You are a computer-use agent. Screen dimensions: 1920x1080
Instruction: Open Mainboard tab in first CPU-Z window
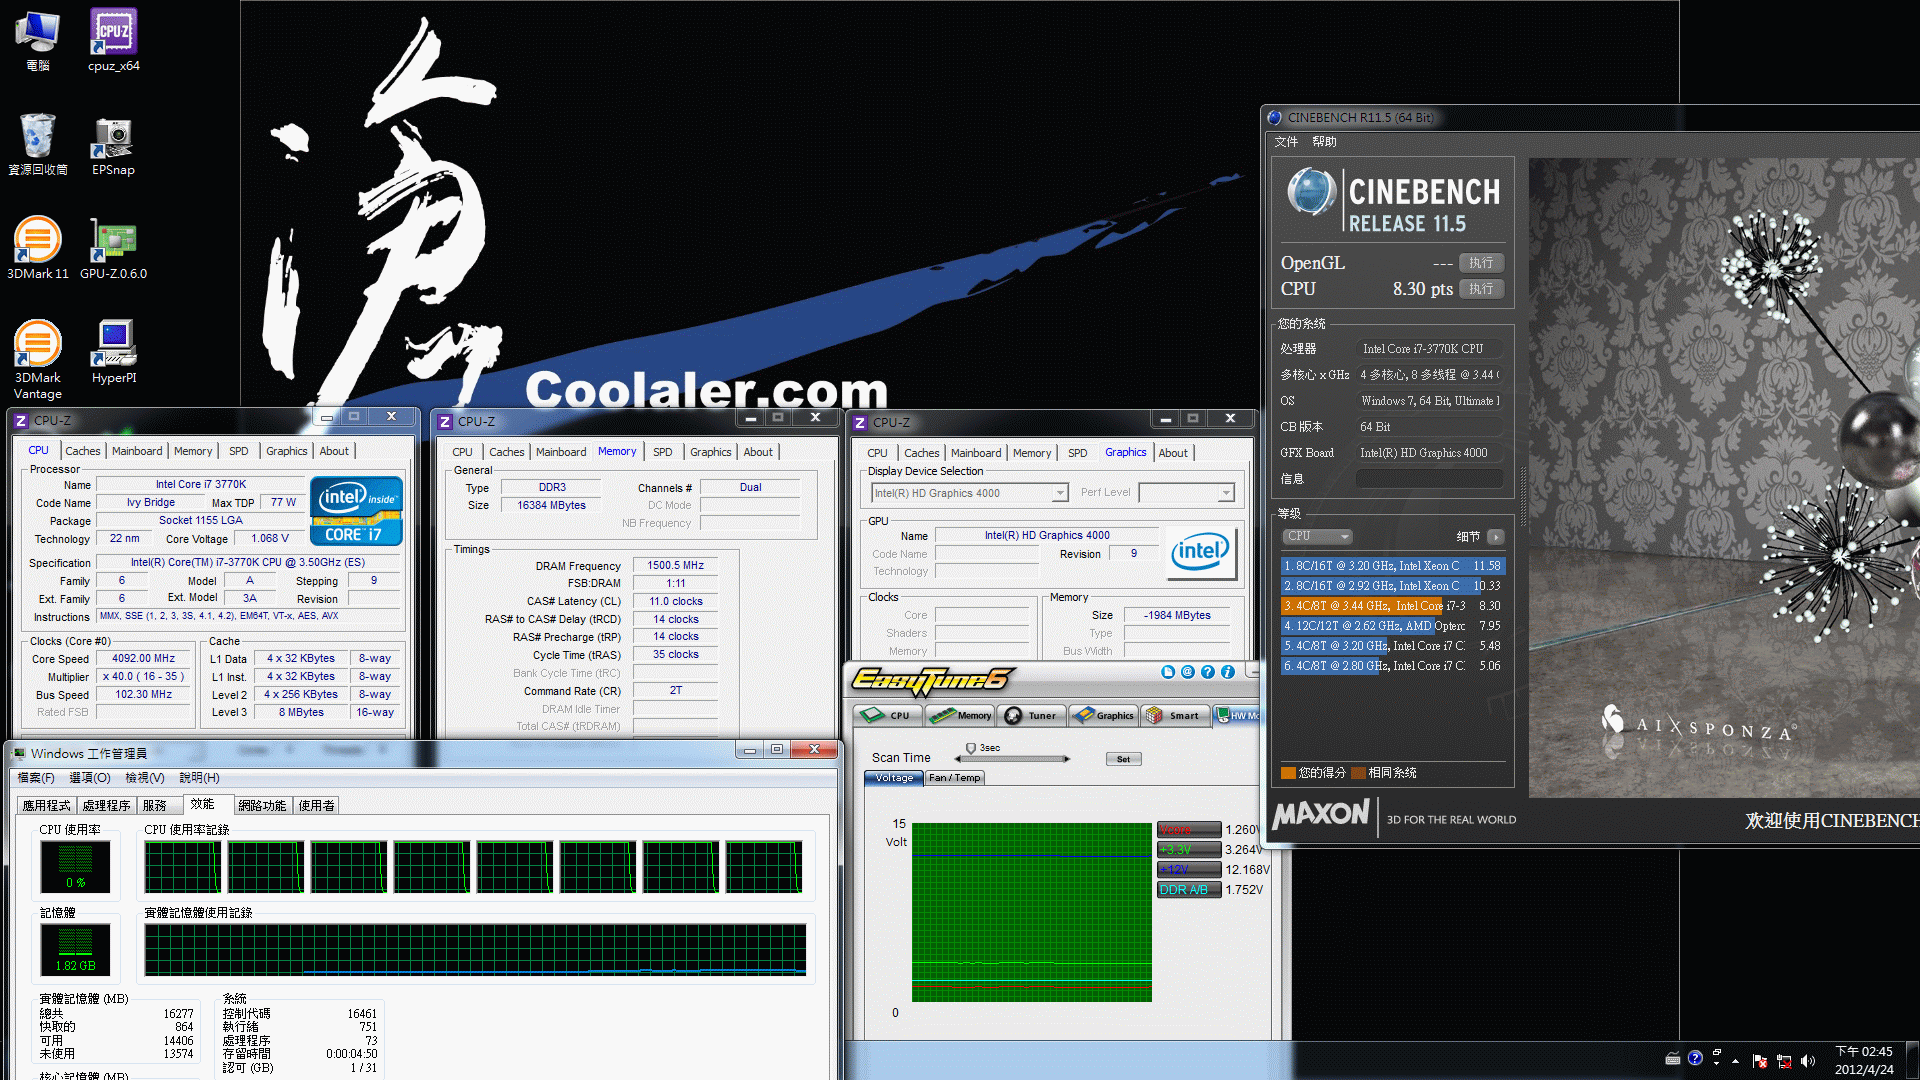coord(137,451)
